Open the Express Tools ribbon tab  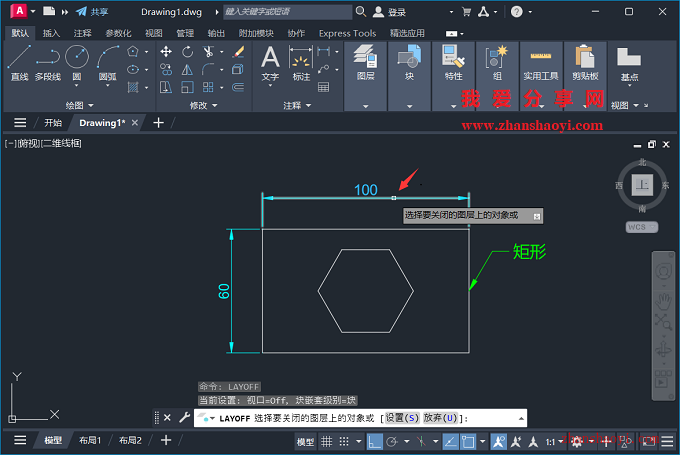[x=347, y=33]
